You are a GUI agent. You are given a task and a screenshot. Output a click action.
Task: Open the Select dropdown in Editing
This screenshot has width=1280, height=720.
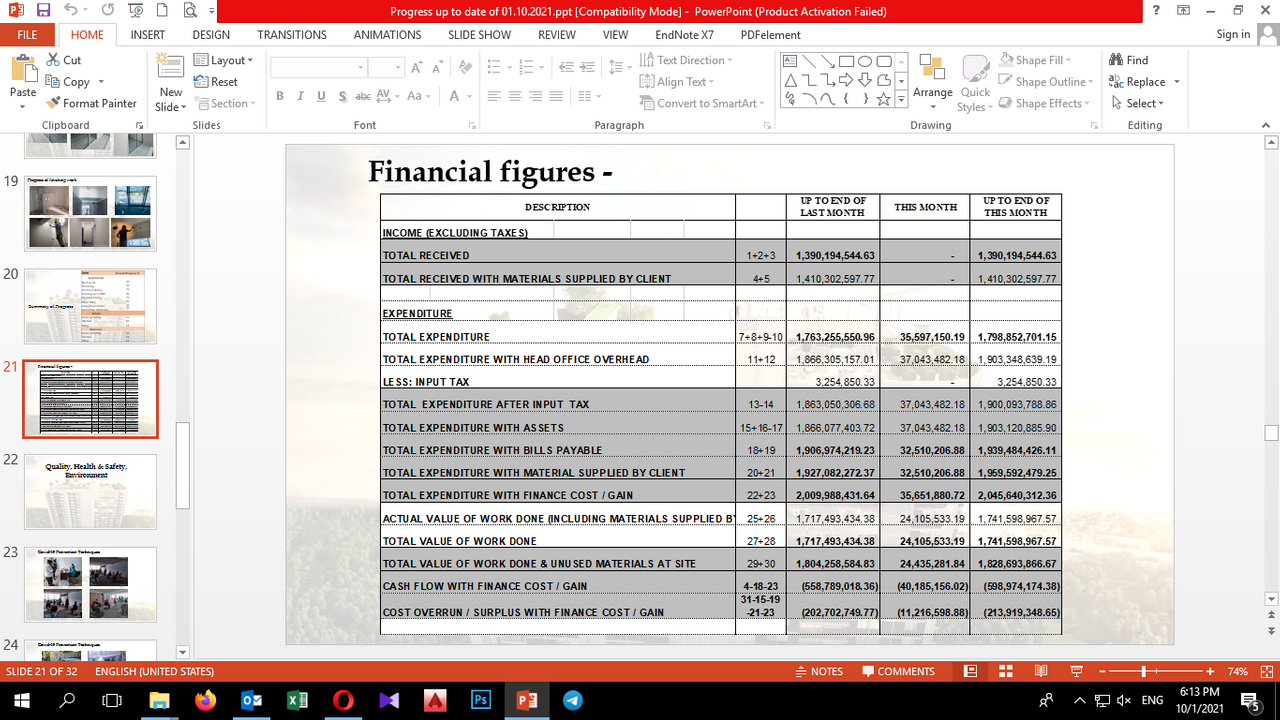[1137, 103]
